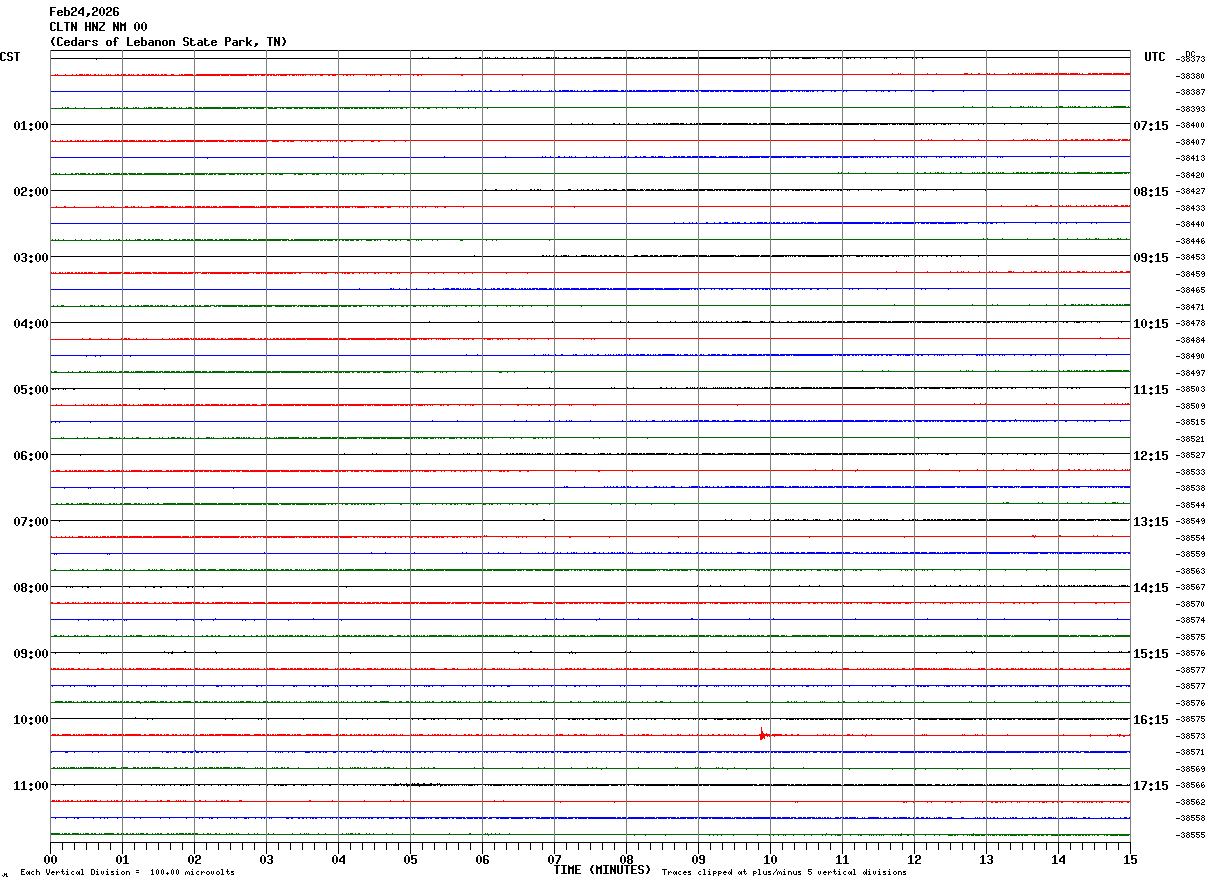Viewport: 1210px width, 886px height.
Task: Click the 11:15 UTC time label
Action: pyautogui.click(x=1151, y=389)
